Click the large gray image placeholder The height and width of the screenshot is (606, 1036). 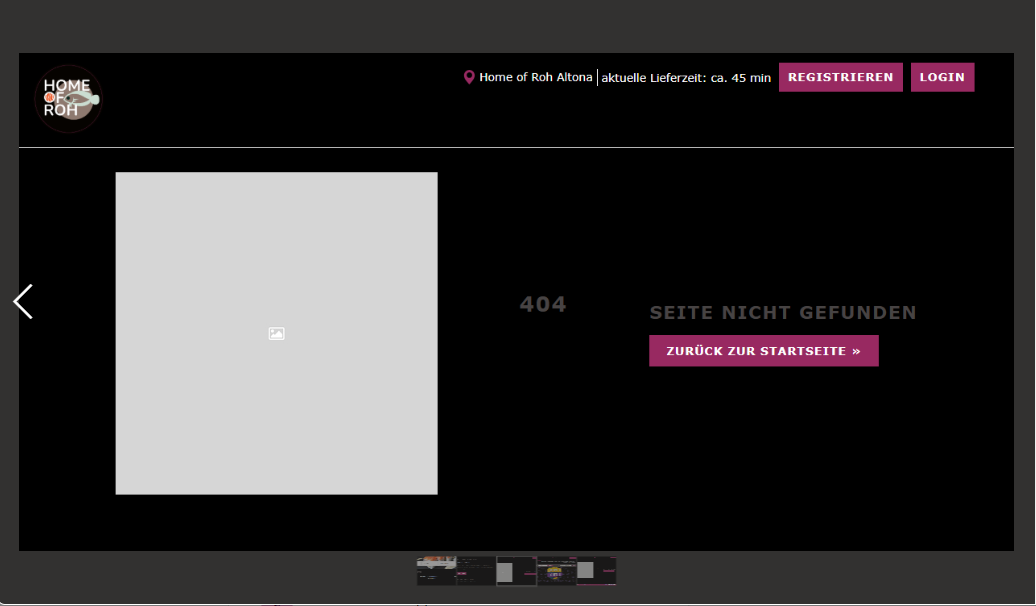(276, 250)
